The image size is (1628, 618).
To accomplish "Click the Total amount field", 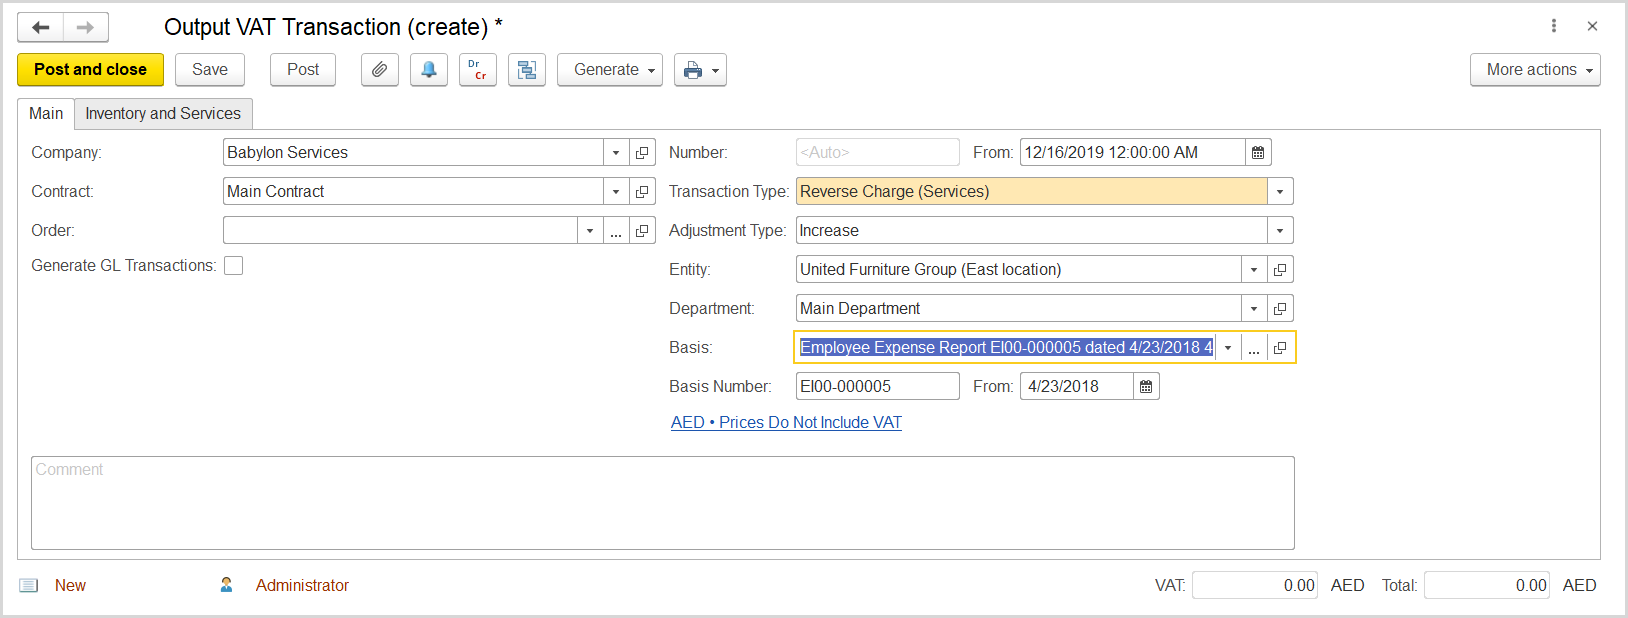I will tap(1487, 586).
